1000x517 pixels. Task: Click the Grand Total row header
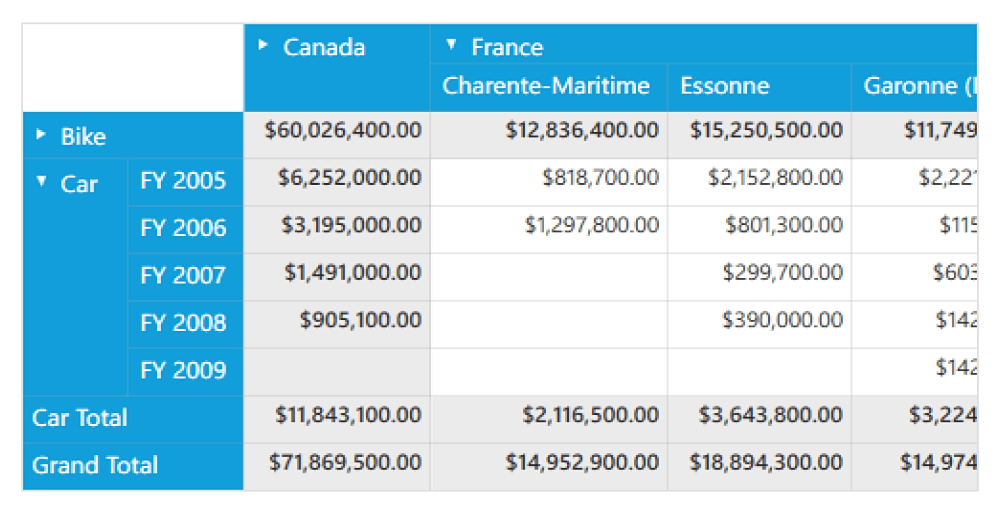[95, 465]
